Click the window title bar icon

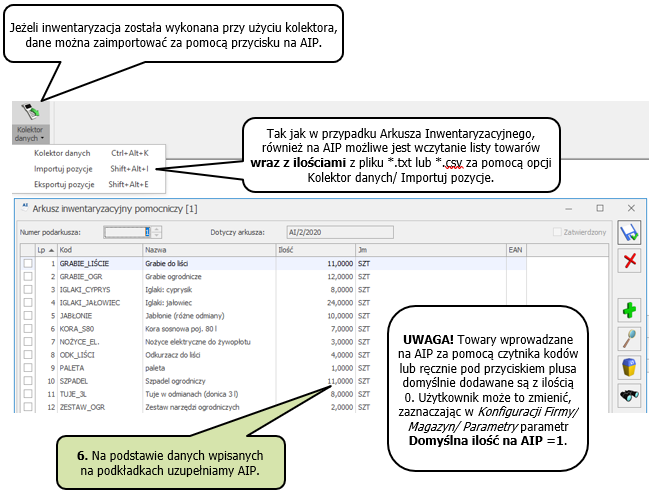pyautogui.click(x=25, y=207)
